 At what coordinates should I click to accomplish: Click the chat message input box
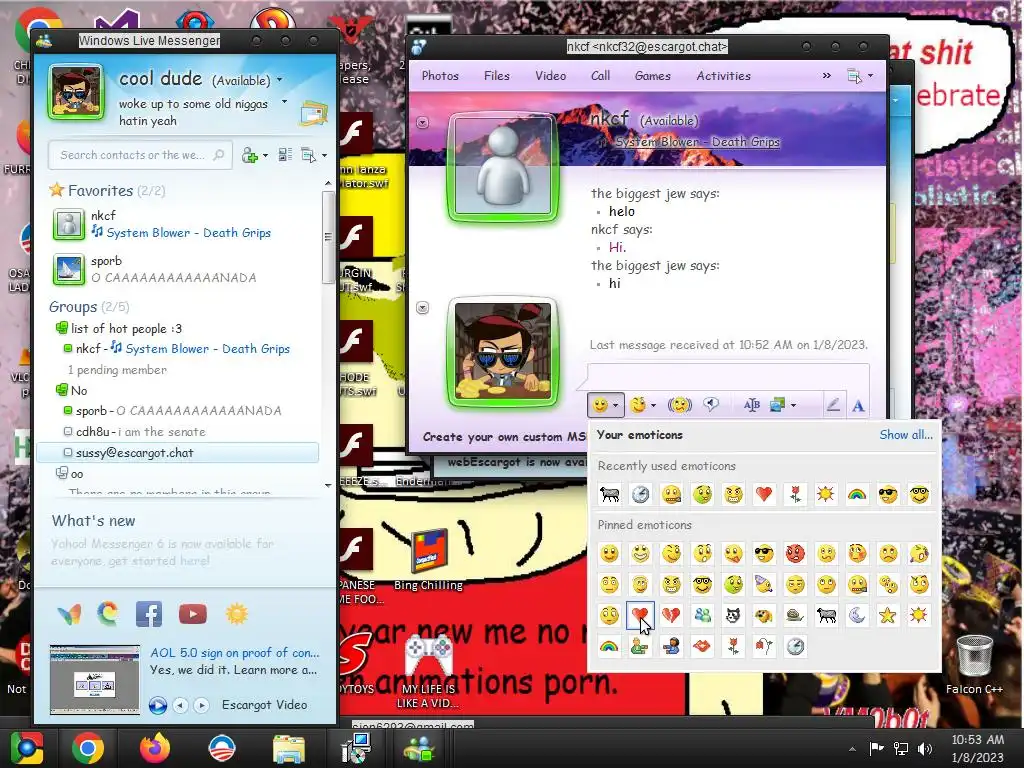[728, 377]
